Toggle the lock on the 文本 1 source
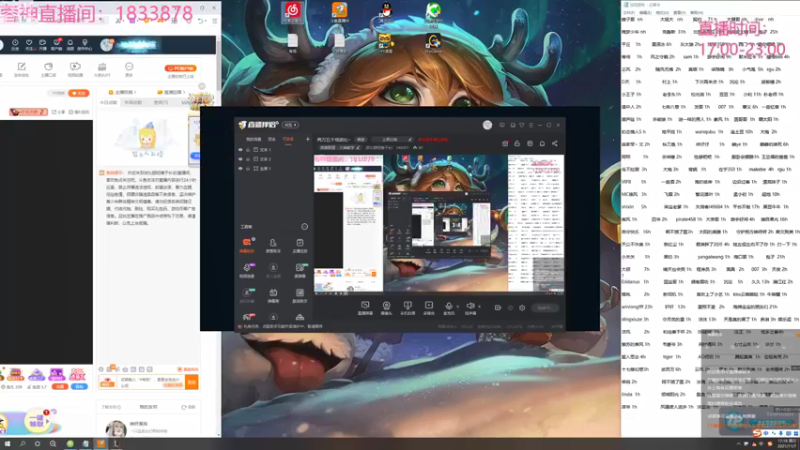 point(248,150)
